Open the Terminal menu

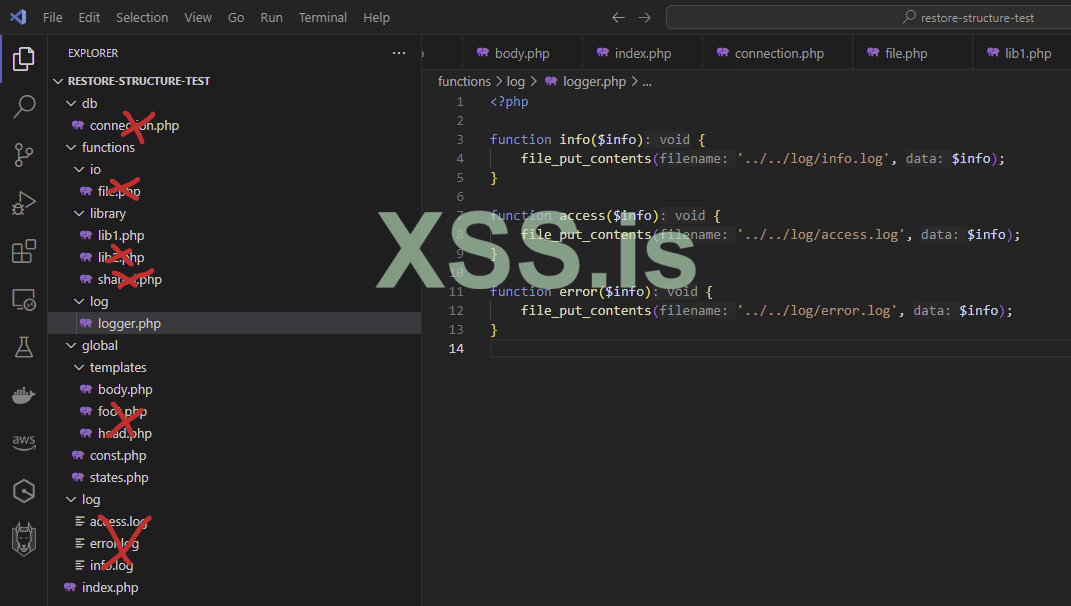pyautogui.click(x=323, y=17)
